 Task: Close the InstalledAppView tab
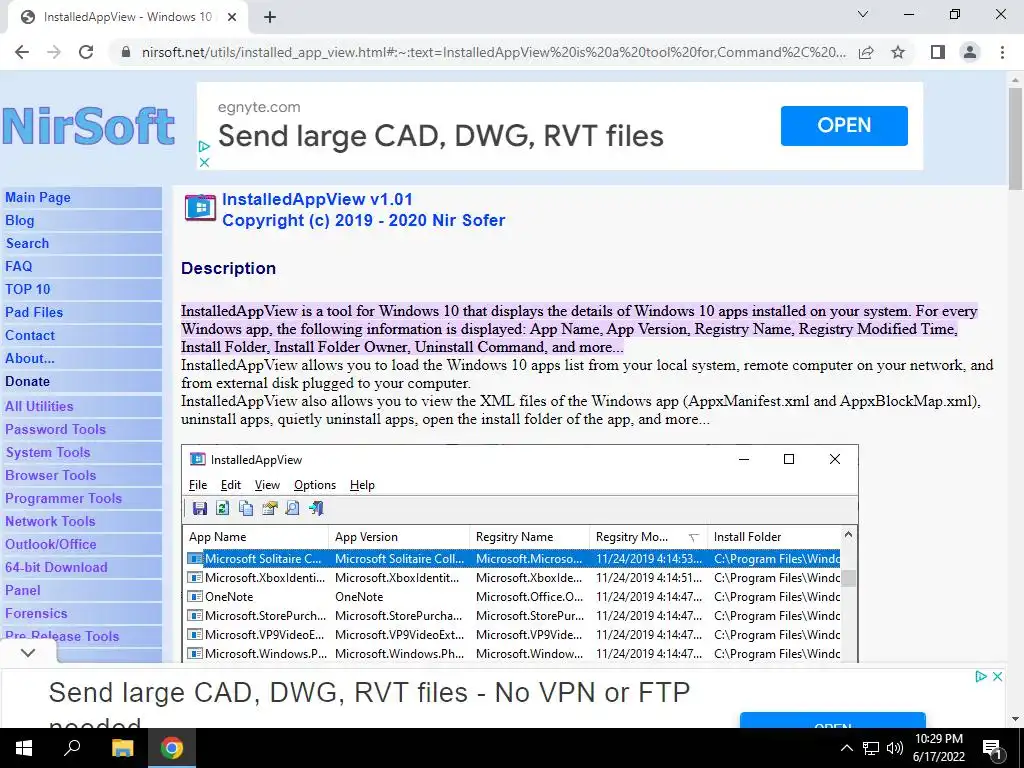(232, 18)
